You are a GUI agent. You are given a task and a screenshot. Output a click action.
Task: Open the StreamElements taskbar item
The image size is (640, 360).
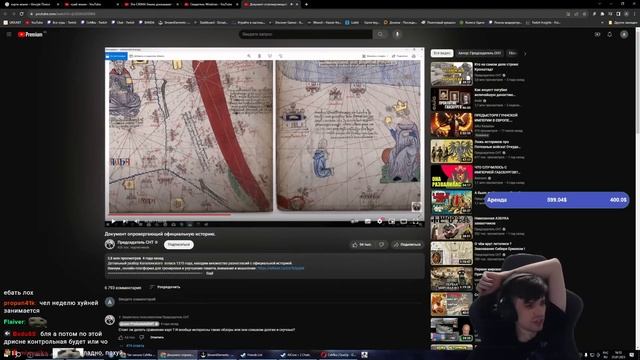pyautogui.click(x=217, y=355)
